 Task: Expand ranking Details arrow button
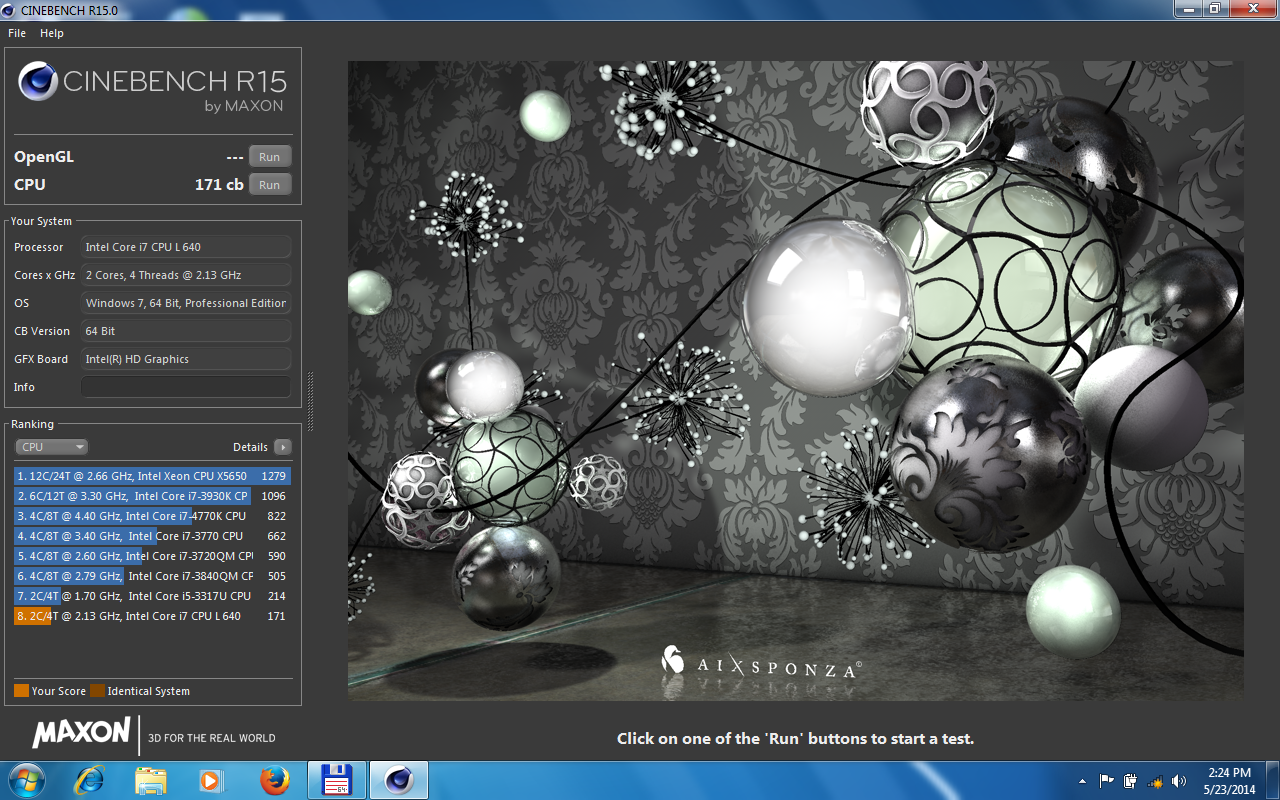[x=283, y=447]
